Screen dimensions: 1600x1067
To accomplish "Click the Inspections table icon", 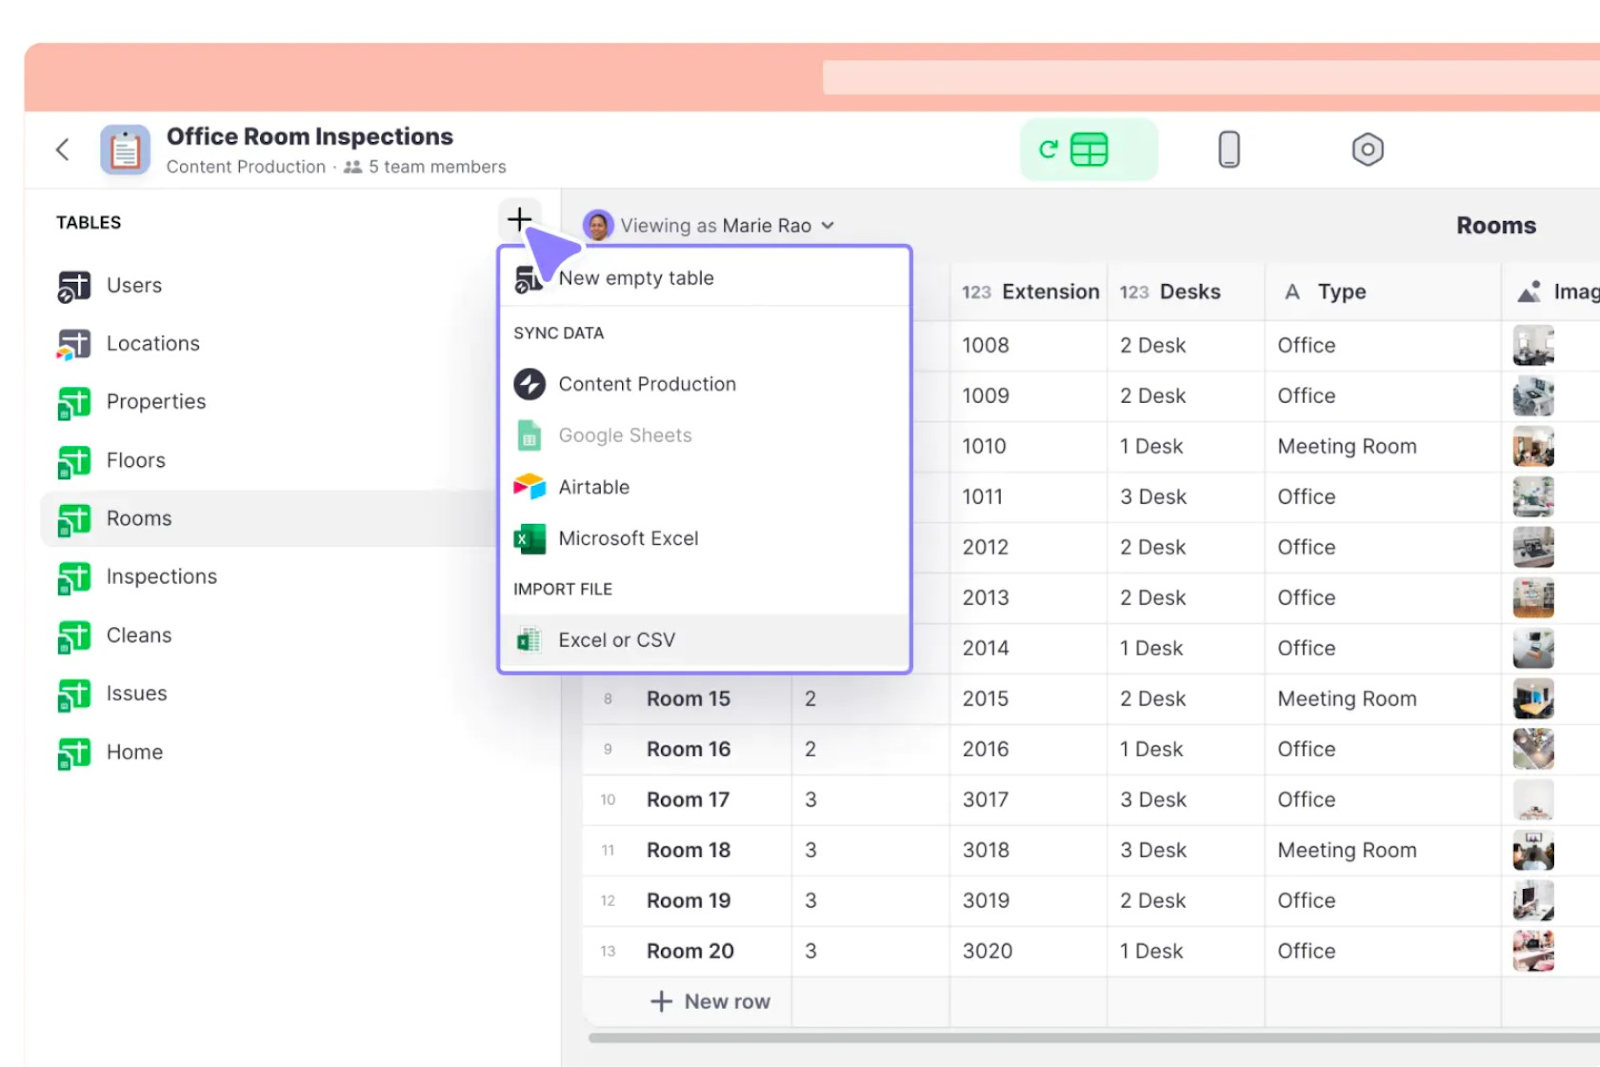I will click(x=74, y=577).
